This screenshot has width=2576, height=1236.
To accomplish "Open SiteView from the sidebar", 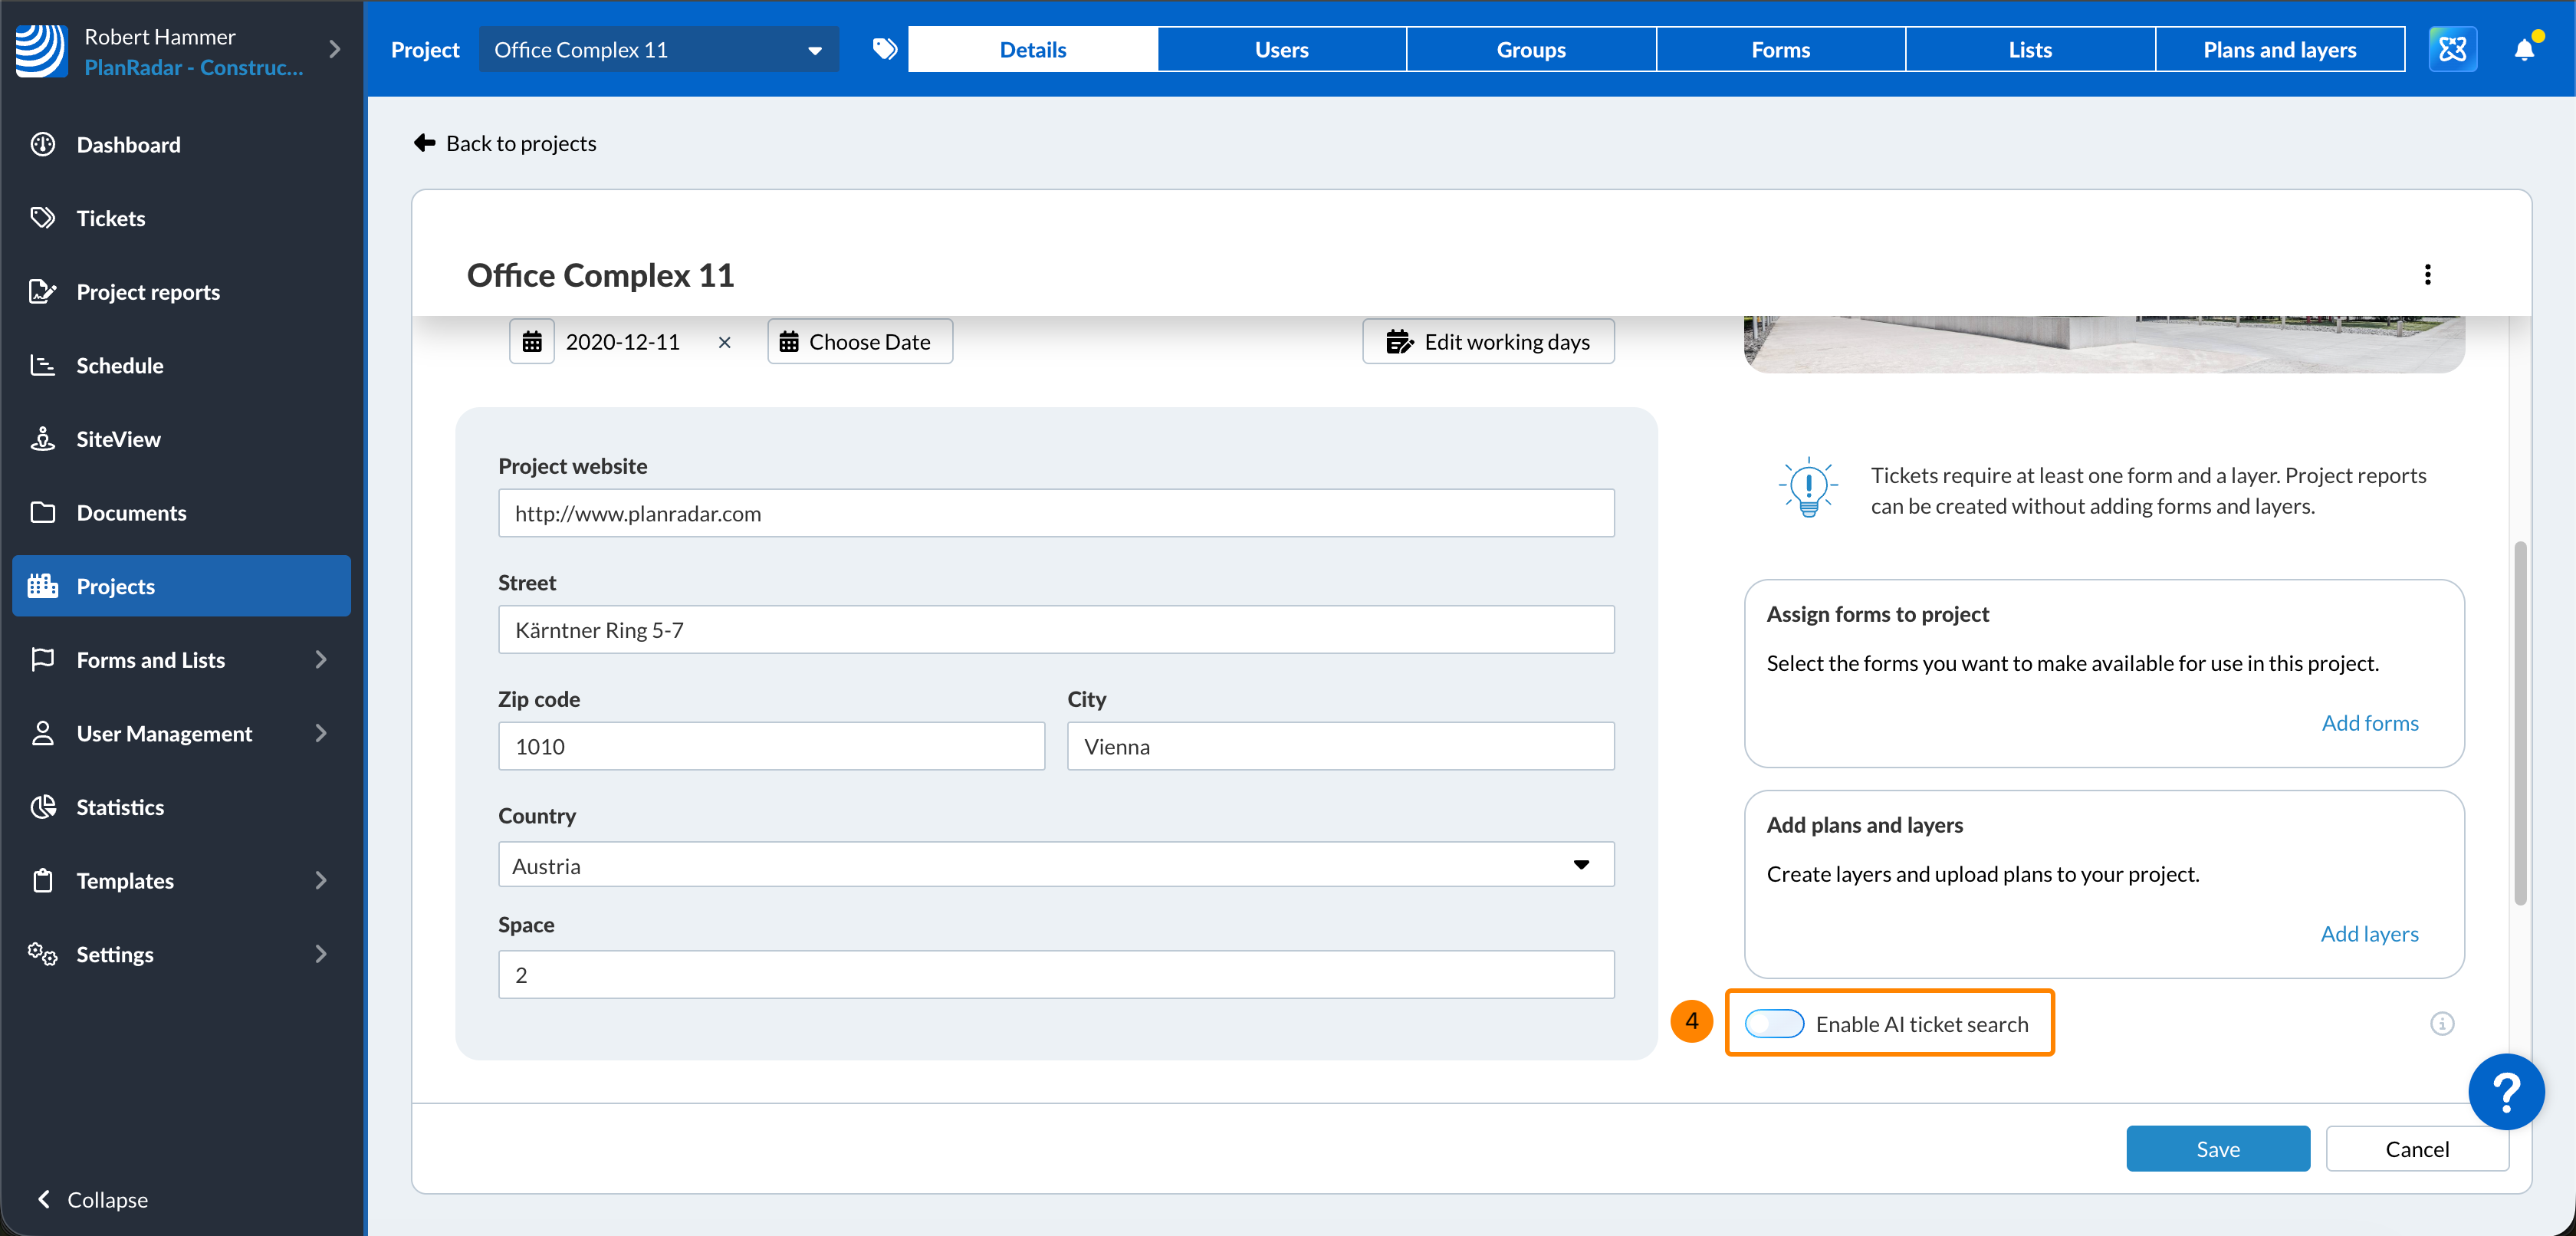I will [x=118, y=439].
